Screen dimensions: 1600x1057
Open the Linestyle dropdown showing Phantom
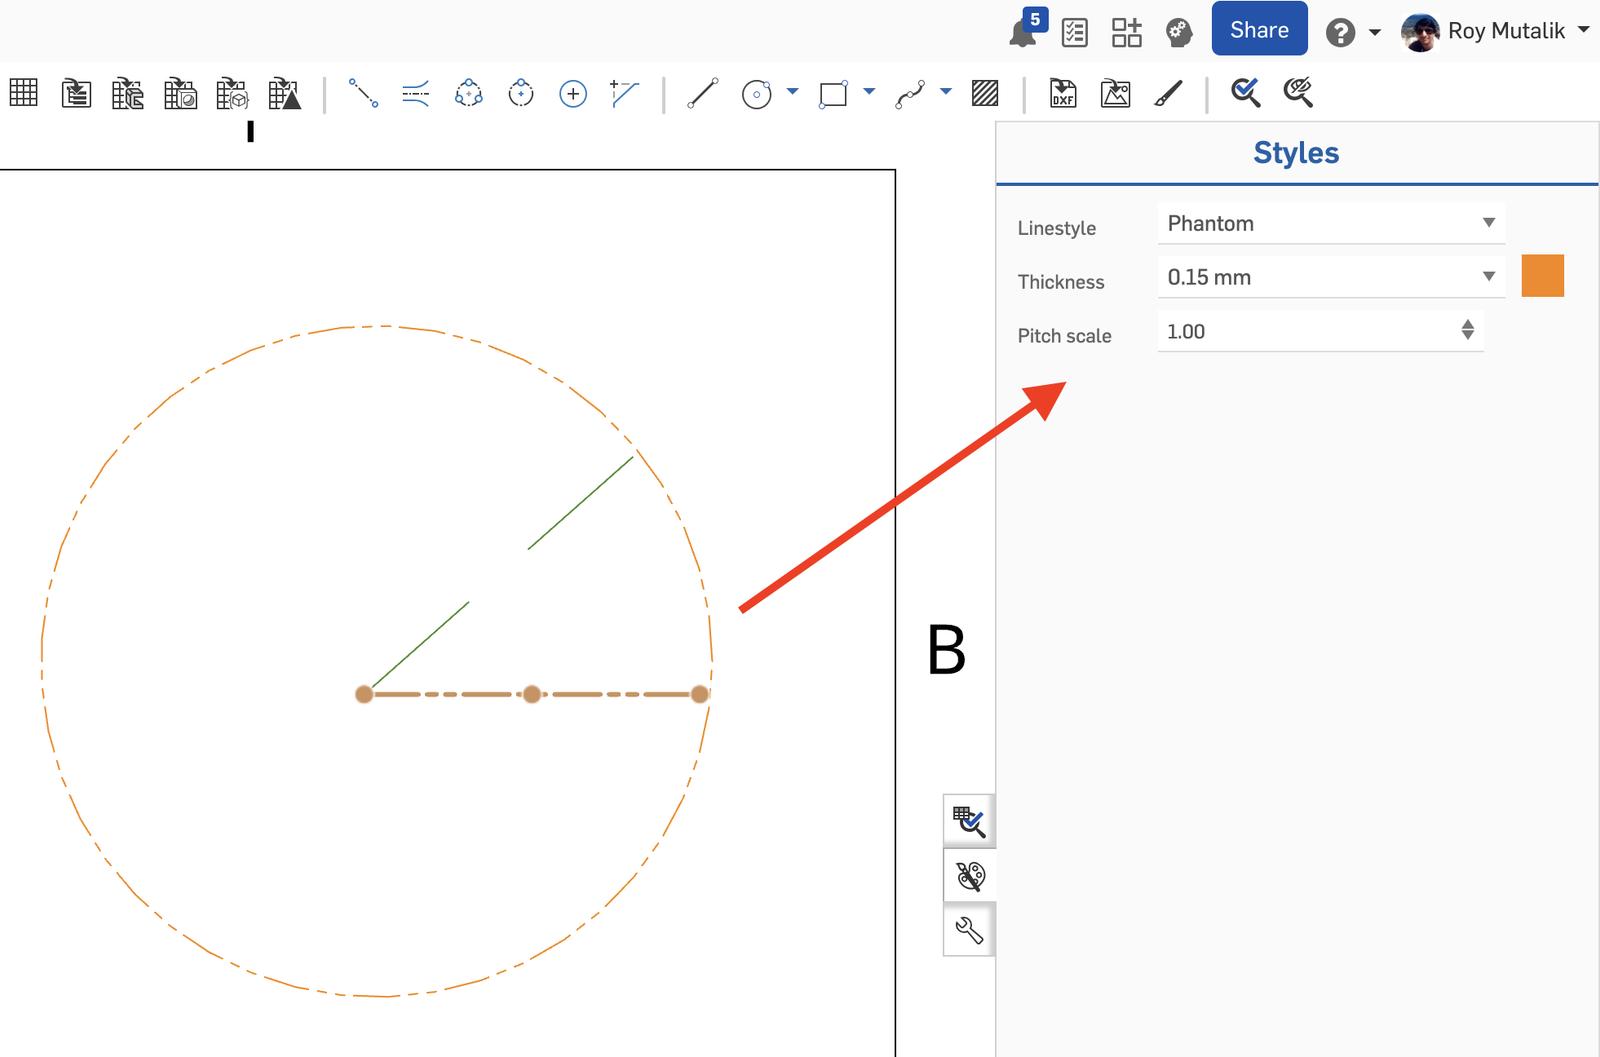point(1330,223)
